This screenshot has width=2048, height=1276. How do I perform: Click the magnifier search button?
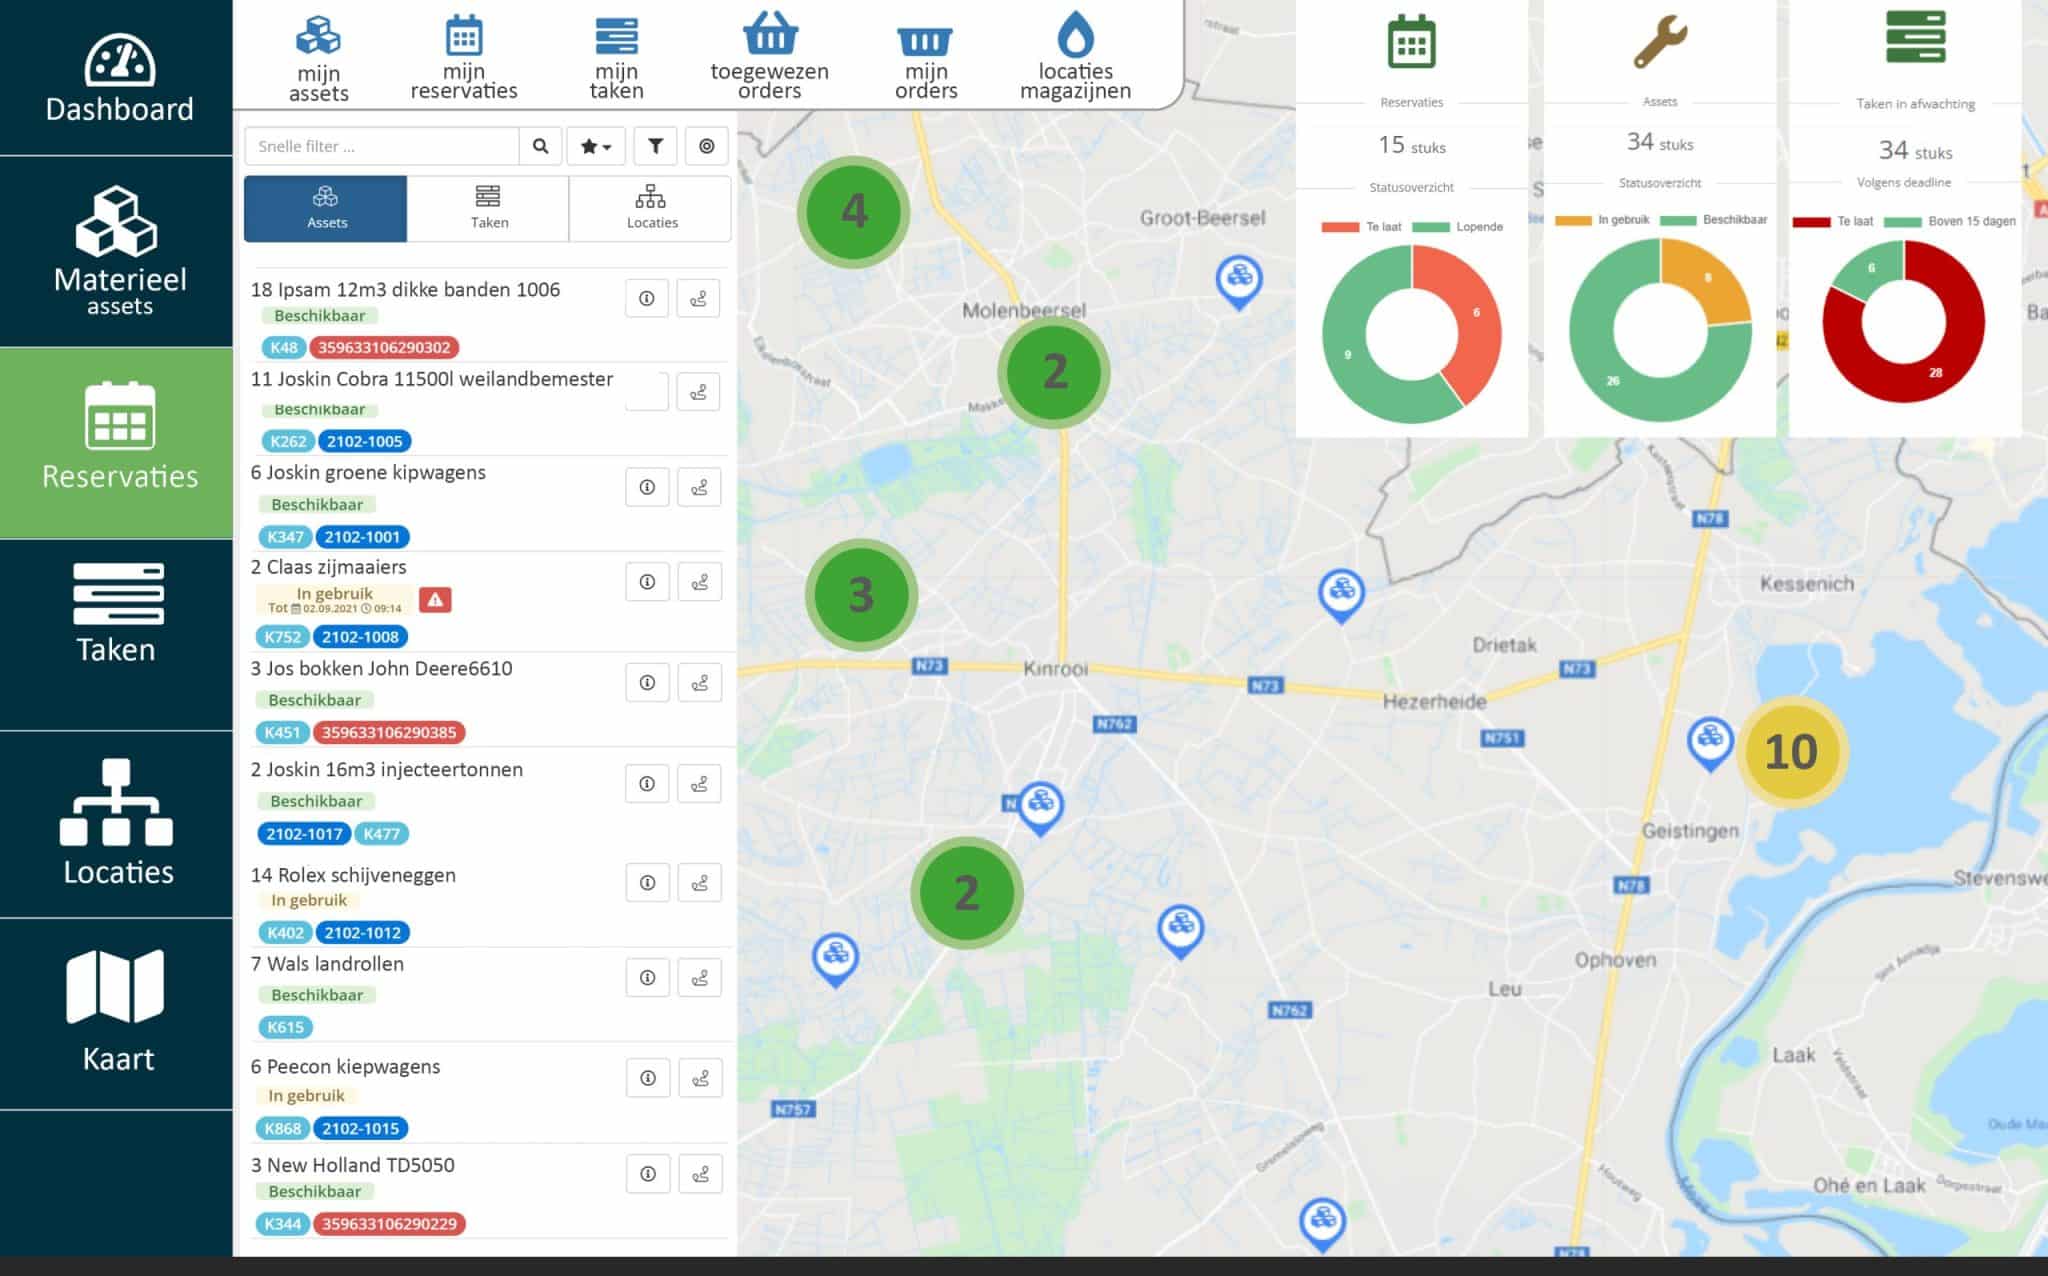(540, 146)
